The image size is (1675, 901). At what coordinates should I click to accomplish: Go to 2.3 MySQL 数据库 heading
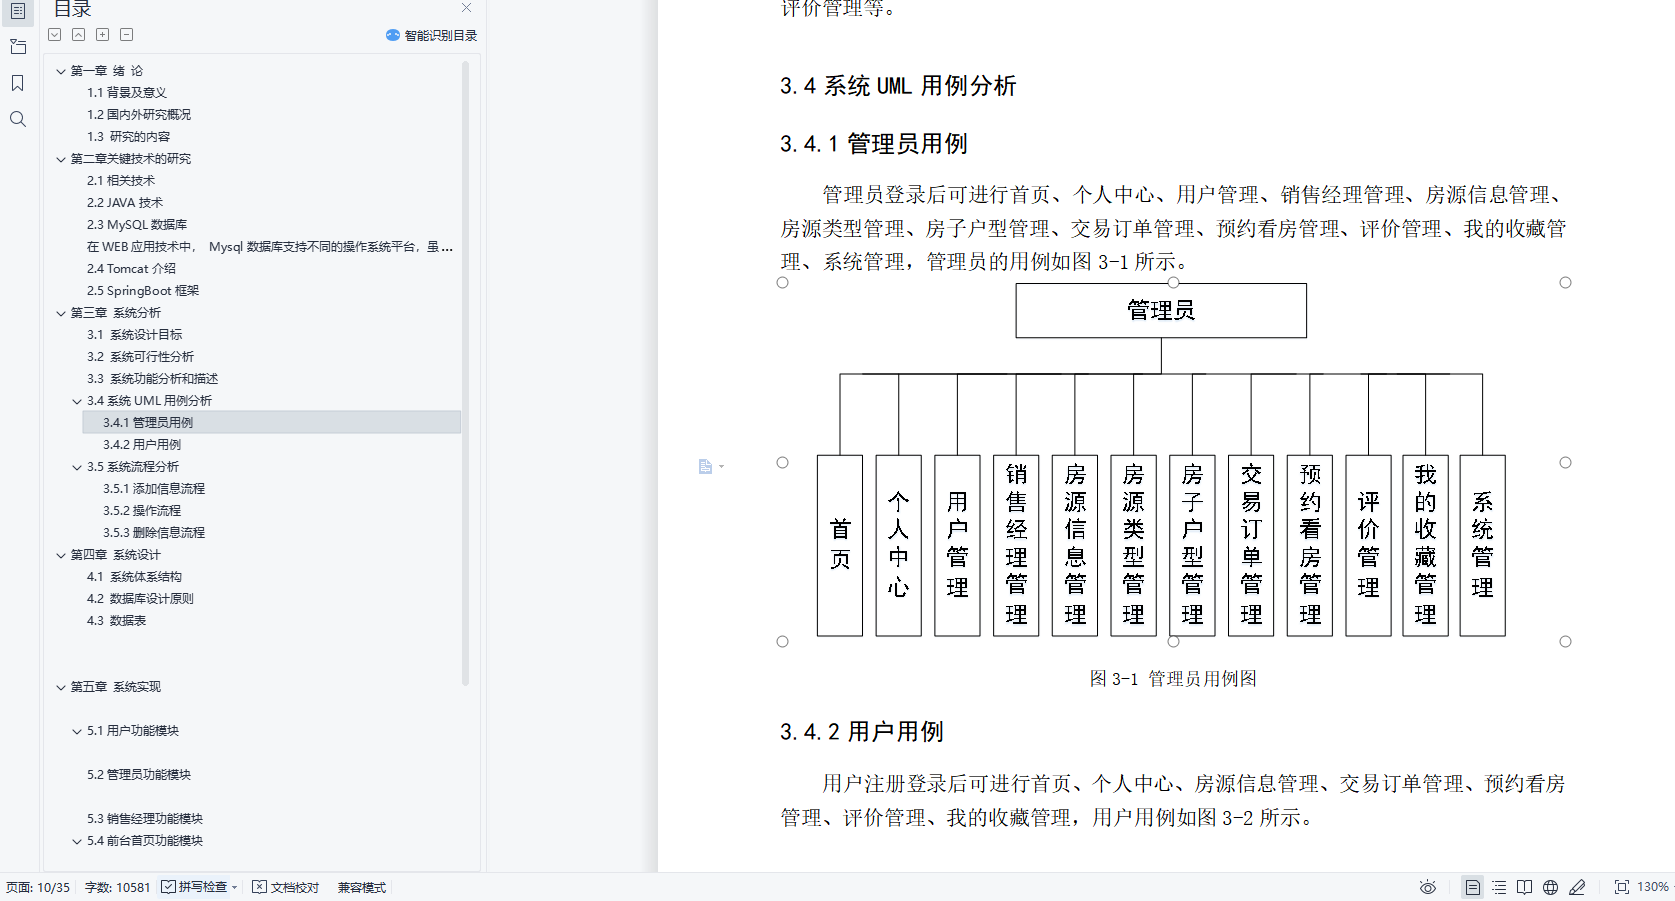137,225
